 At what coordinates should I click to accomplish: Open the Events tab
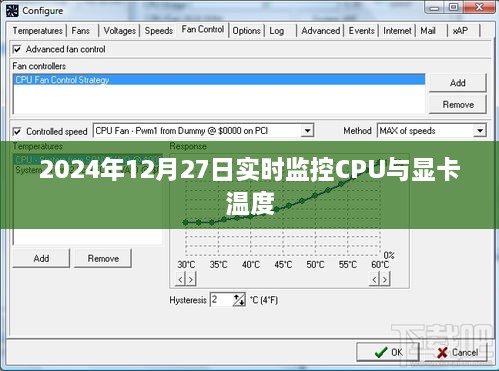click(361, 31)
